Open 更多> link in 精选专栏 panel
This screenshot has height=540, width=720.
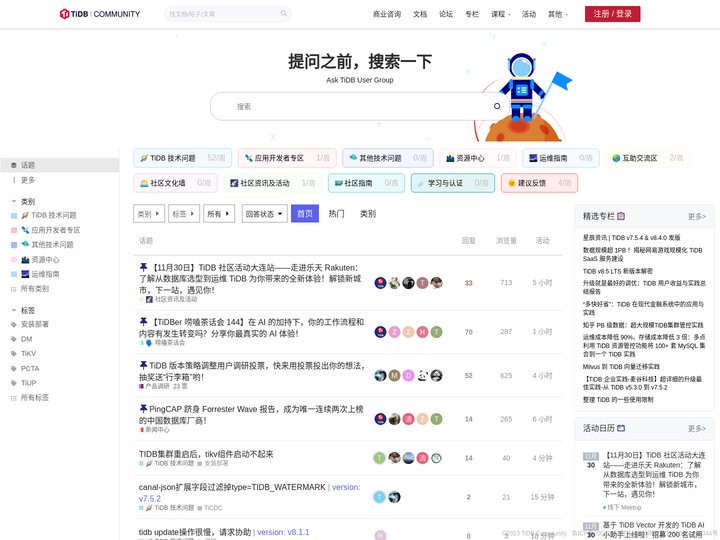click(x=697, y=216)
